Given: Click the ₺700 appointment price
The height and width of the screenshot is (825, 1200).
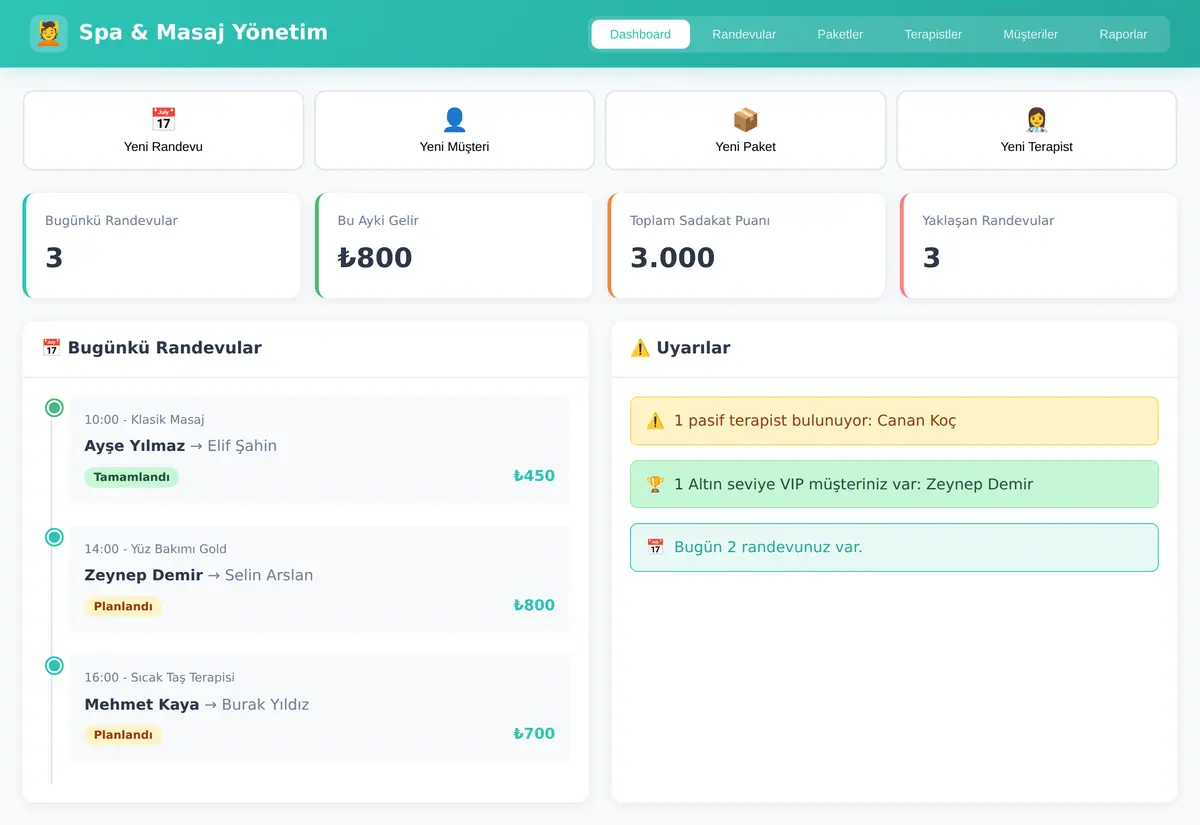Looking at the screenshot, I should pos(534,733).
